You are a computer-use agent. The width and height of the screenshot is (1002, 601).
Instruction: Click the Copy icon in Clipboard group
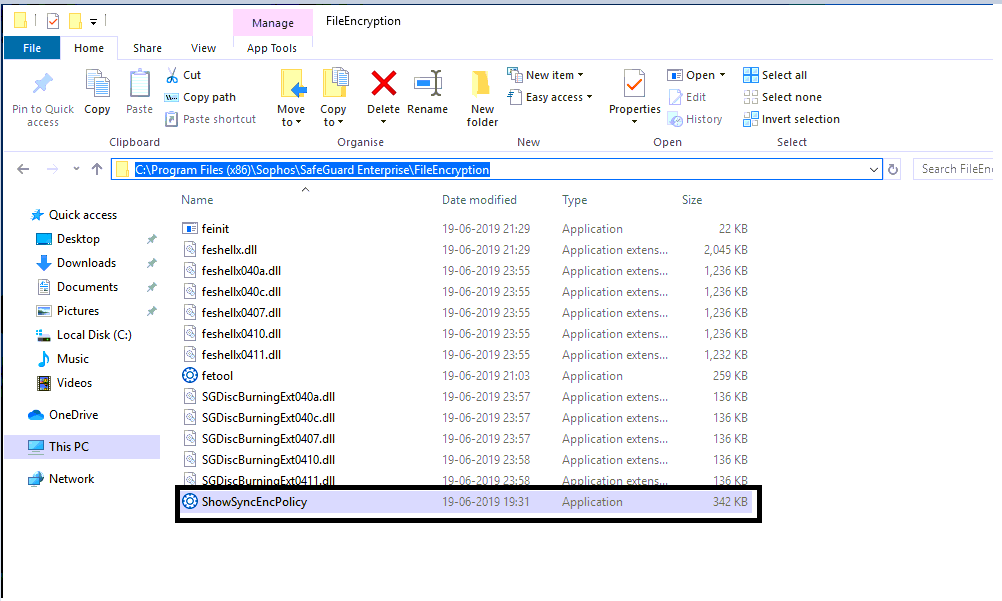97,92
